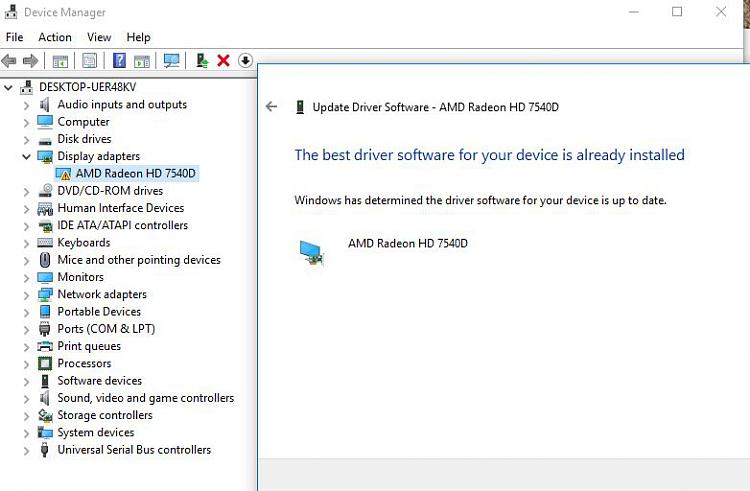
Task: Click display adapter icon in driver dialog
Action: pos(311,252)
